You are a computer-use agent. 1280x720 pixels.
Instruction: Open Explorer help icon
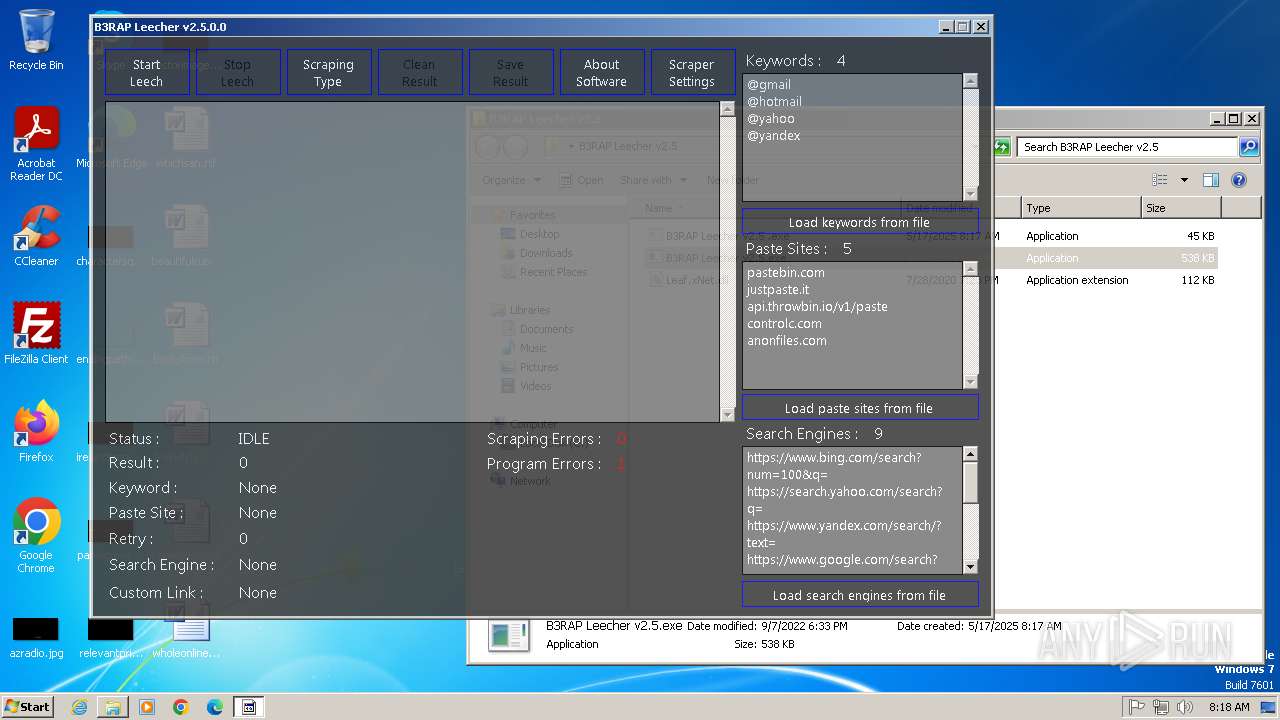click(x=1239, y=180)
